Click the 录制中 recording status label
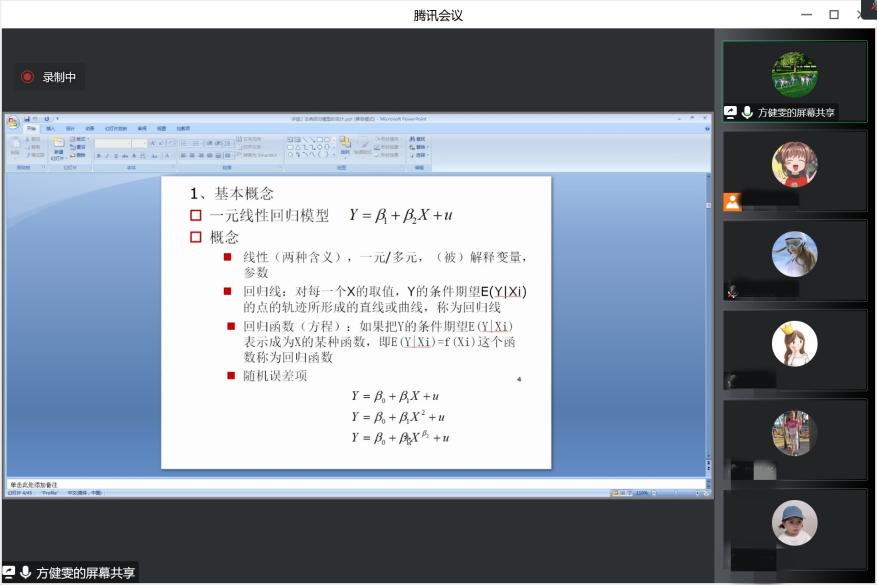The height and width of the screenshot is (585, 877). coord(59,77)
